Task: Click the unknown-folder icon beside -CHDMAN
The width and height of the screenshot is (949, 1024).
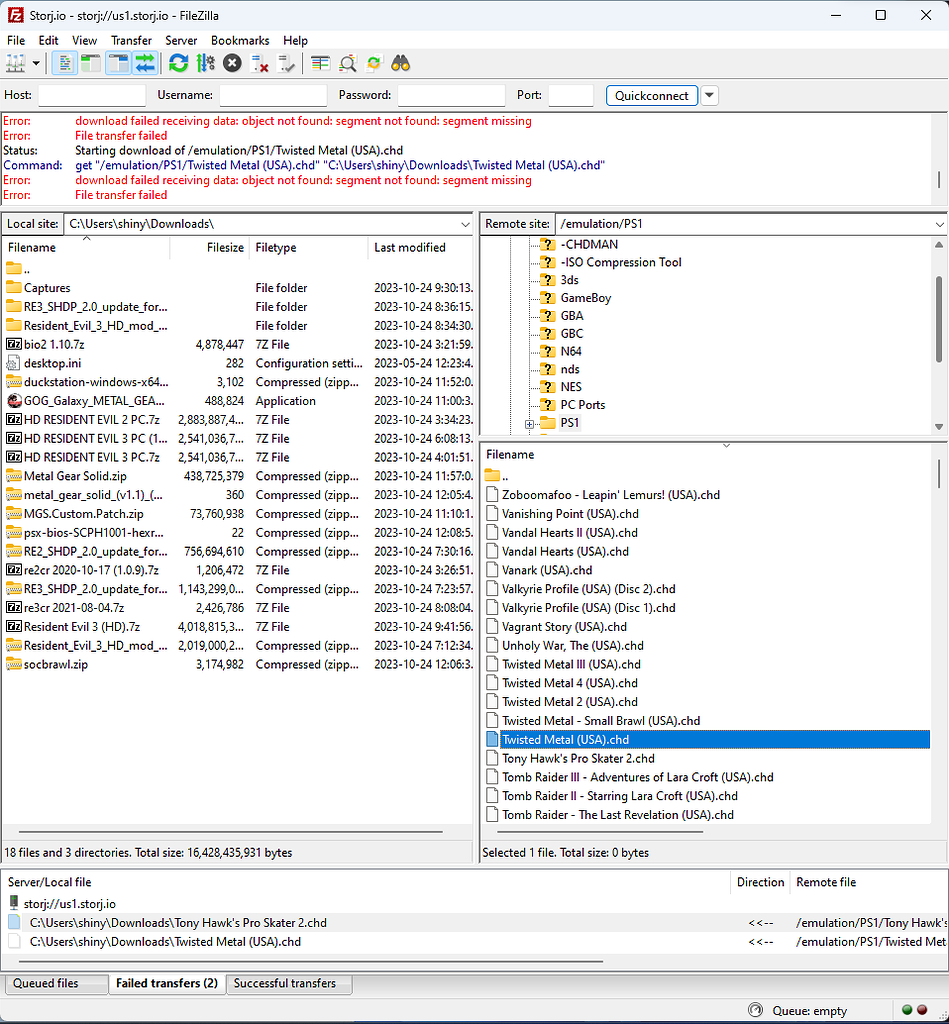Action: [x=547, y=244]
